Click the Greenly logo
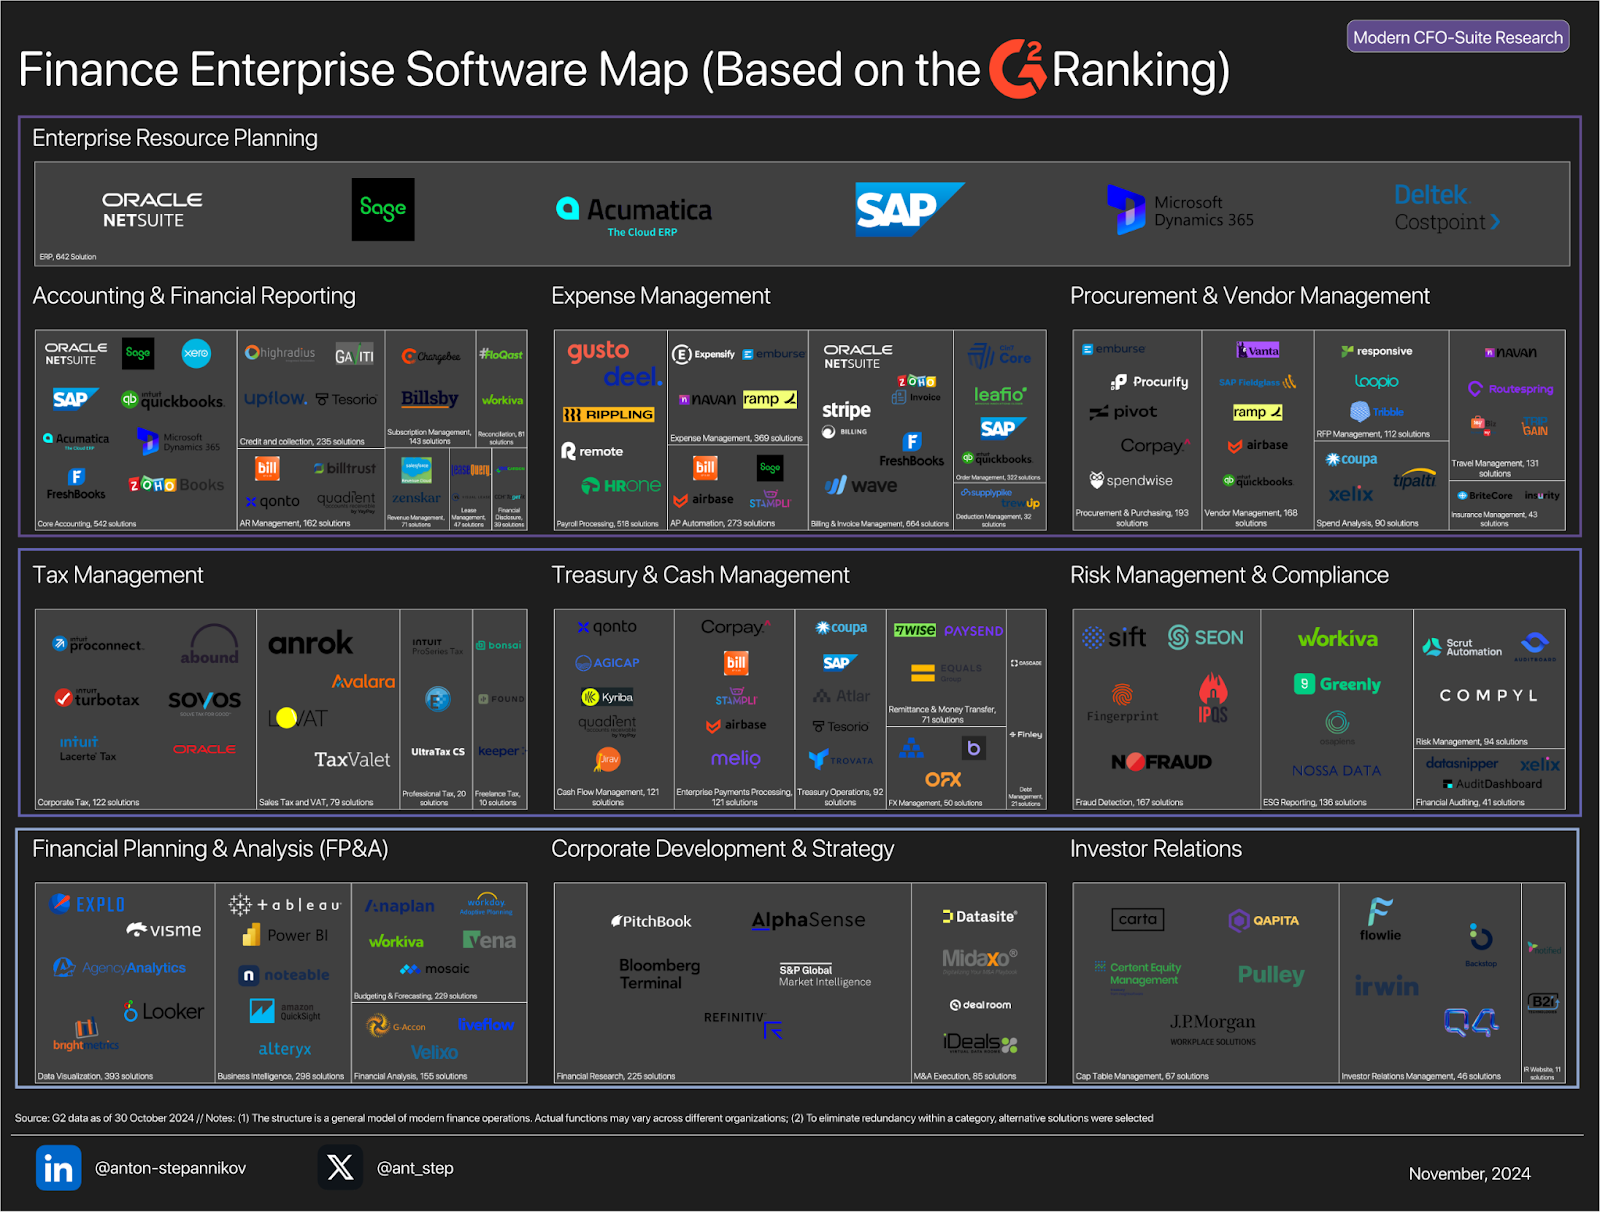The width and height of the screenshot is (1600, 1212). 1338,684
